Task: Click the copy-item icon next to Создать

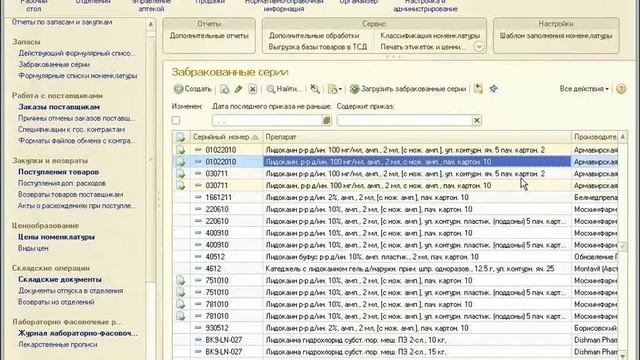Action: 224,89
